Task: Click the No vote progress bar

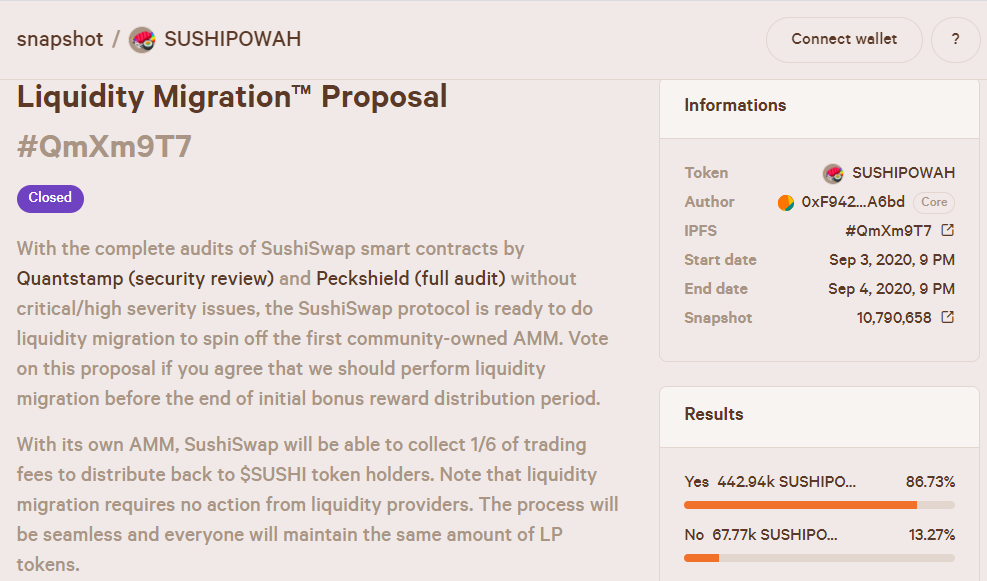Action: point(820,558)
